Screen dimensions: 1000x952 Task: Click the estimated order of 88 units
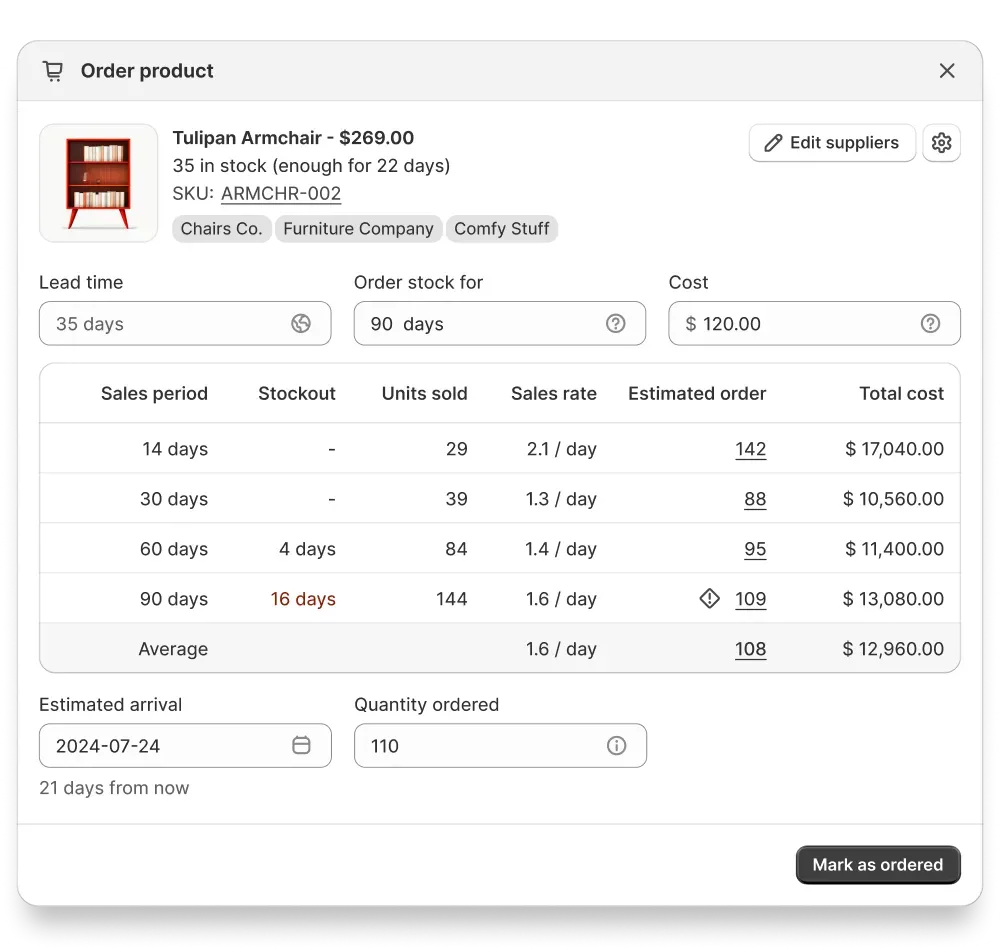pyautogui.click(x=755, y=499)
